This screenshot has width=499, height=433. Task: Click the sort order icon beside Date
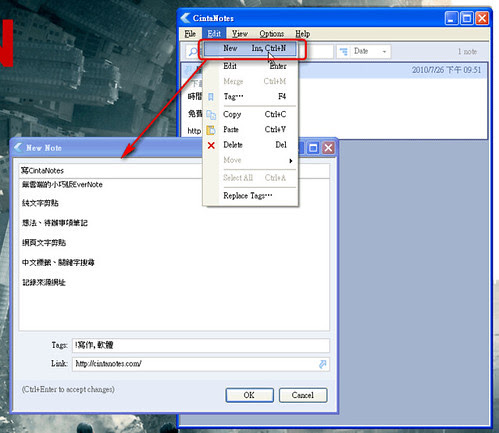343,52
